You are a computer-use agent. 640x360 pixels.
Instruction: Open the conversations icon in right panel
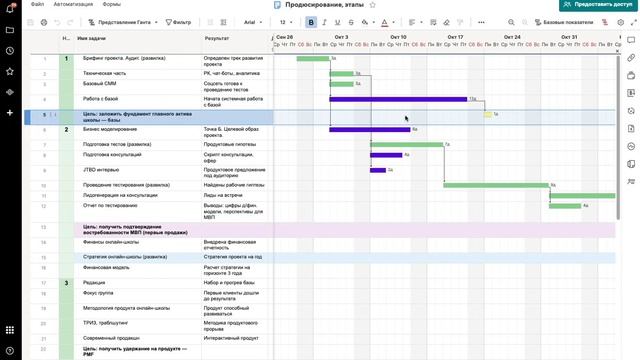click(631, 40)
